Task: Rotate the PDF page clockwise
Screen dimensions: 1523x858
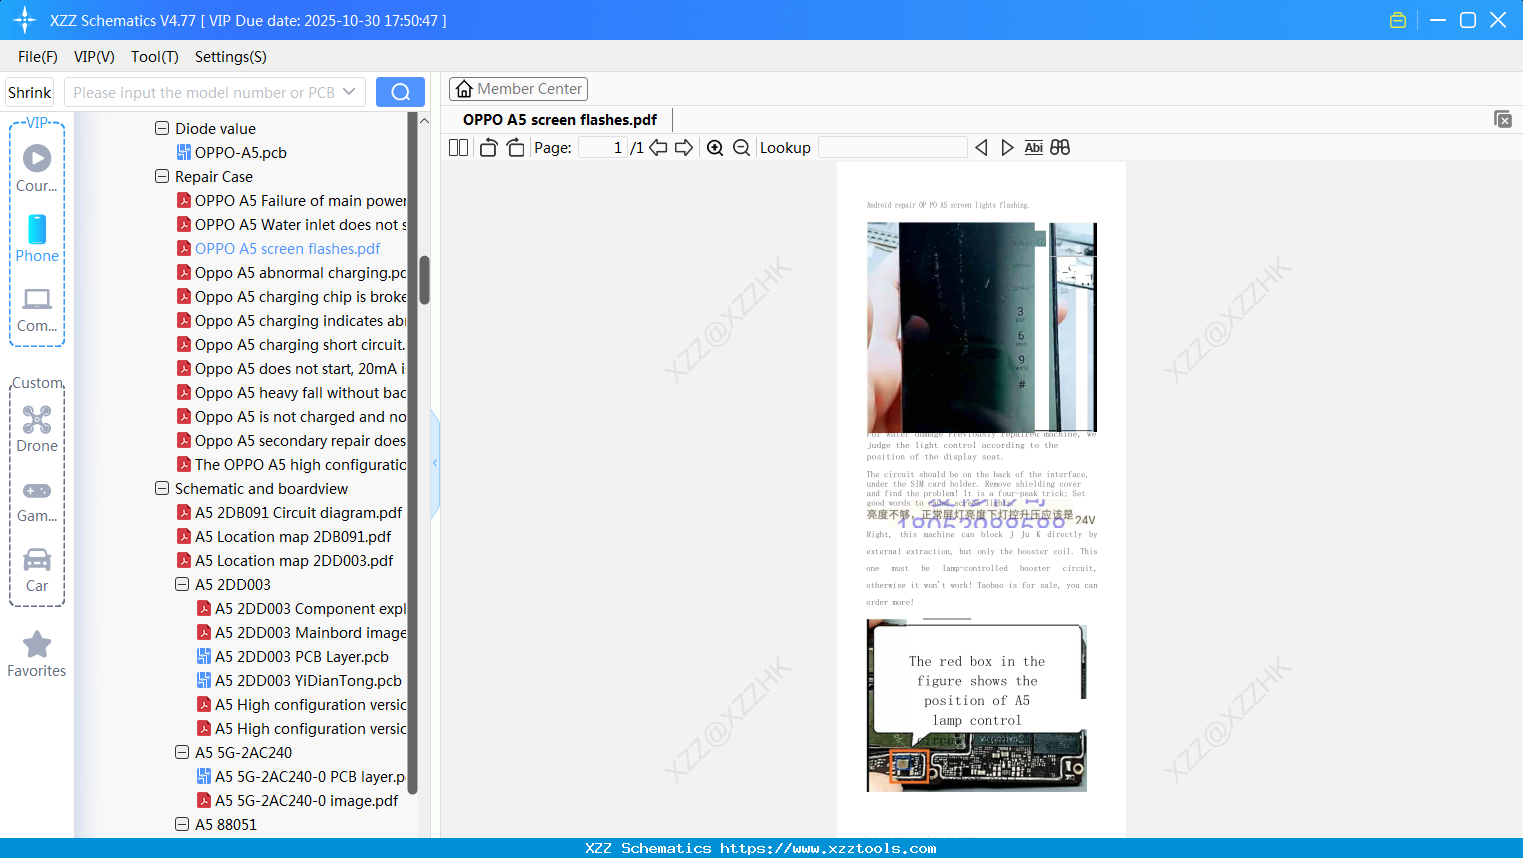Action: [515, 148]
